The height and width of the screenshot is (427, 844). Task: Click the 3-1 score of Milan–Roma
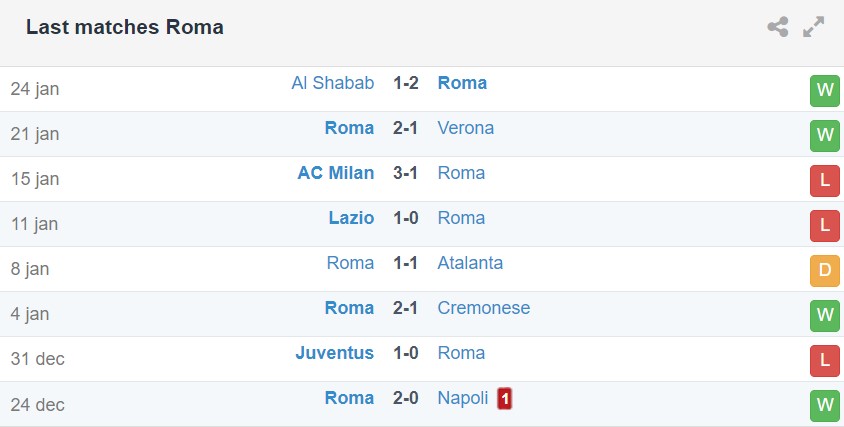(x=406, y=173)
